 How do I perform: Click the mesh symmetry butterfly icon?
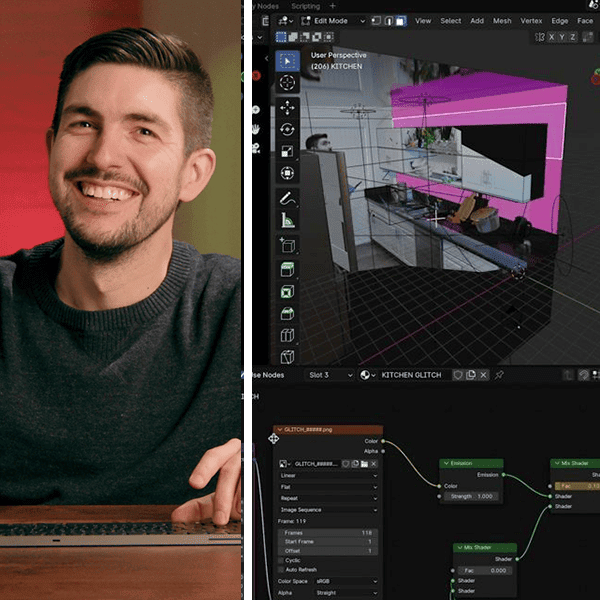(540, 37)
